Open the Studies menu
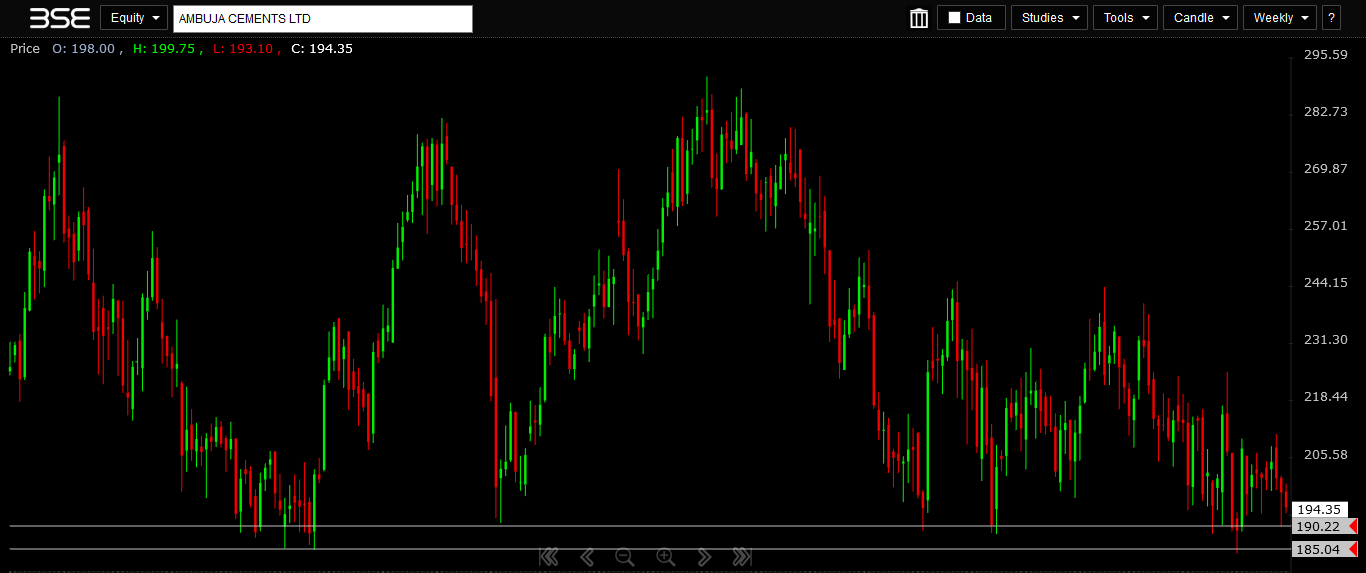Image resolution: width=1366 pixels, height=573 pixels. tap(1049, 18)
